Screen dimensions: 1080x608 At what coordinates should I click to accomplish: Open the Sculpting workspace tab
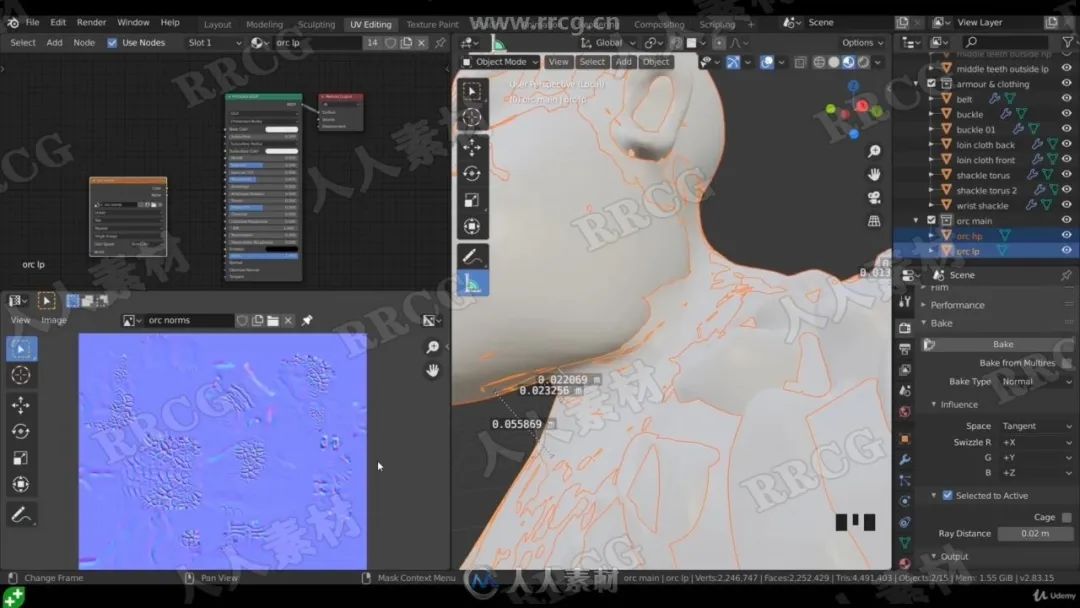click(x=316, y=24)
